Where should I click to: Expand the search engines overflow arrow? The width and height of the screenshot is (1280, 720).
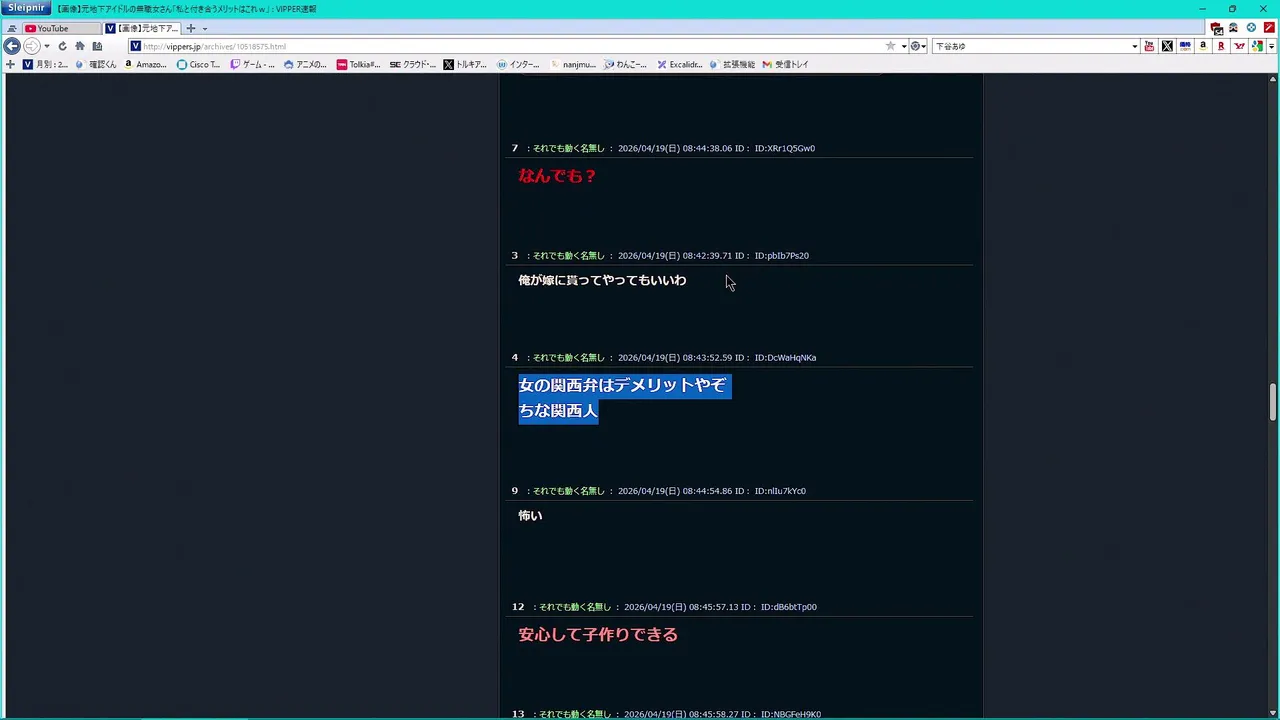(x=1272, y=46)
